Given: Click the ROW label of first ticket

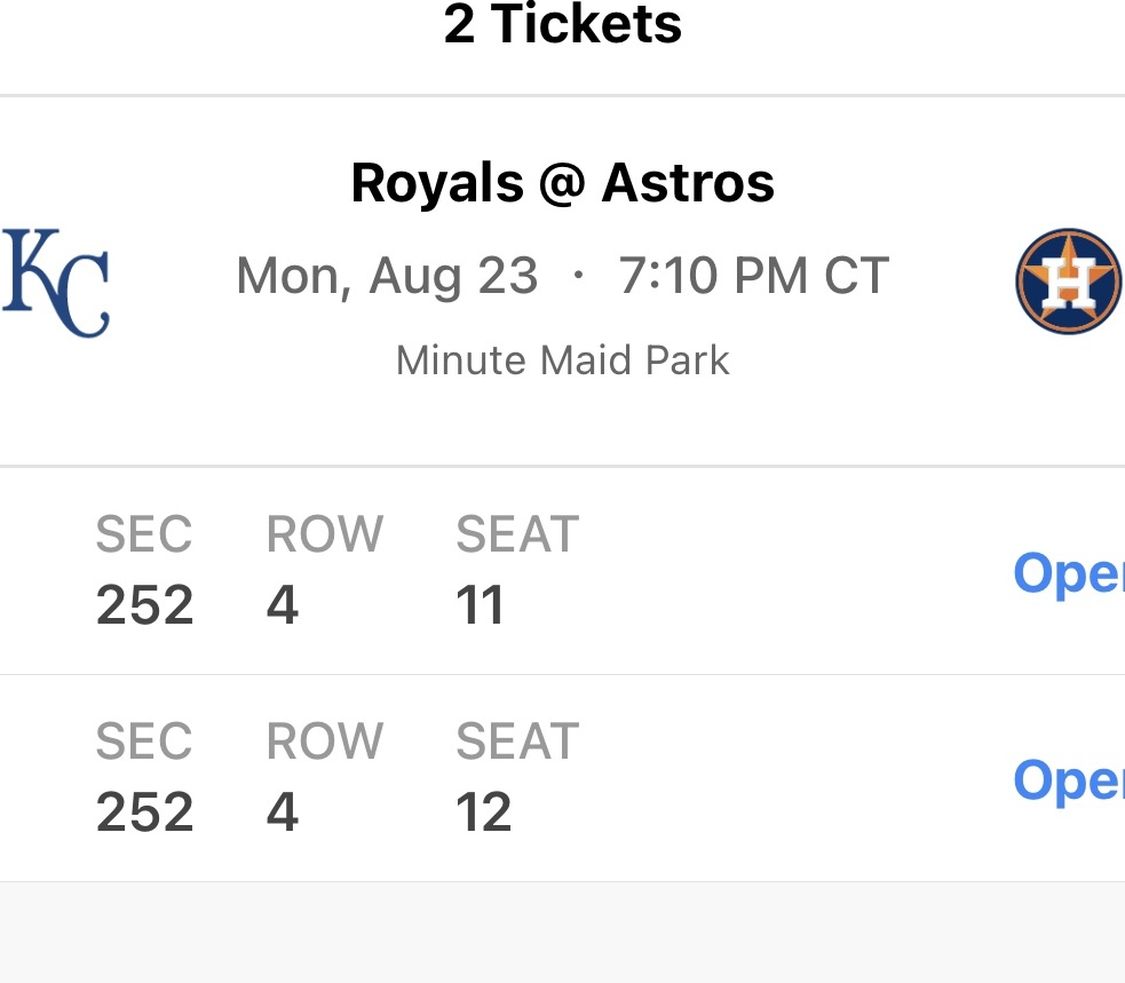Looking at the screenshot, I should 325,535.
